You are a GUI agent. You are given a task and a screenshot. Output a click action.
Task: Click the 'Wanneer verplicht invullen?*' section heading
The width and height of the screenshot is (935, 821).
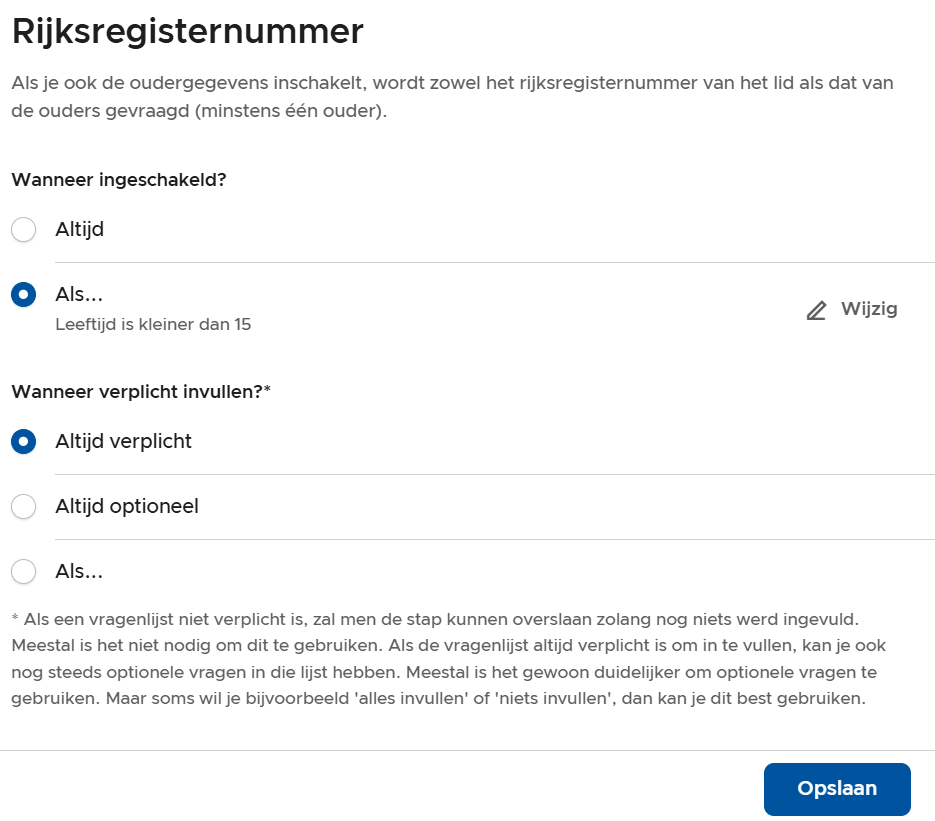point(141,391)
